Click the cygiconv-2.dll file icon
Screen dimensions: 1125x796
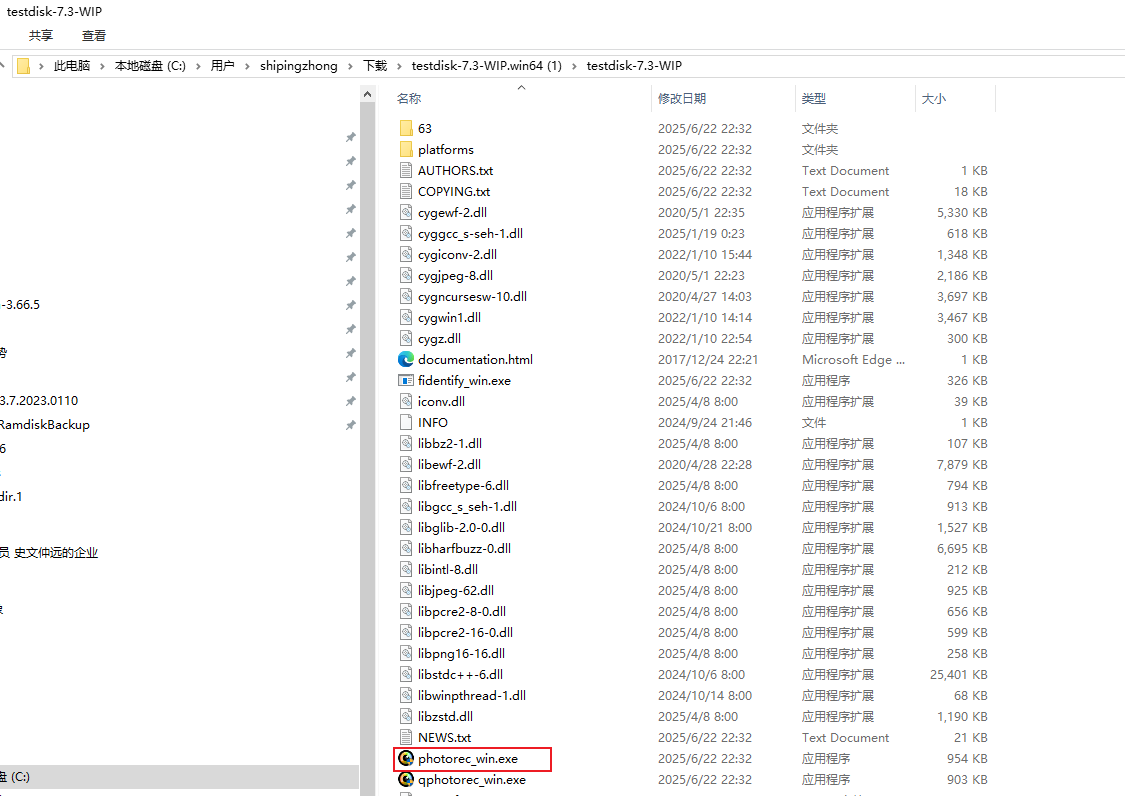click(406, 254)
